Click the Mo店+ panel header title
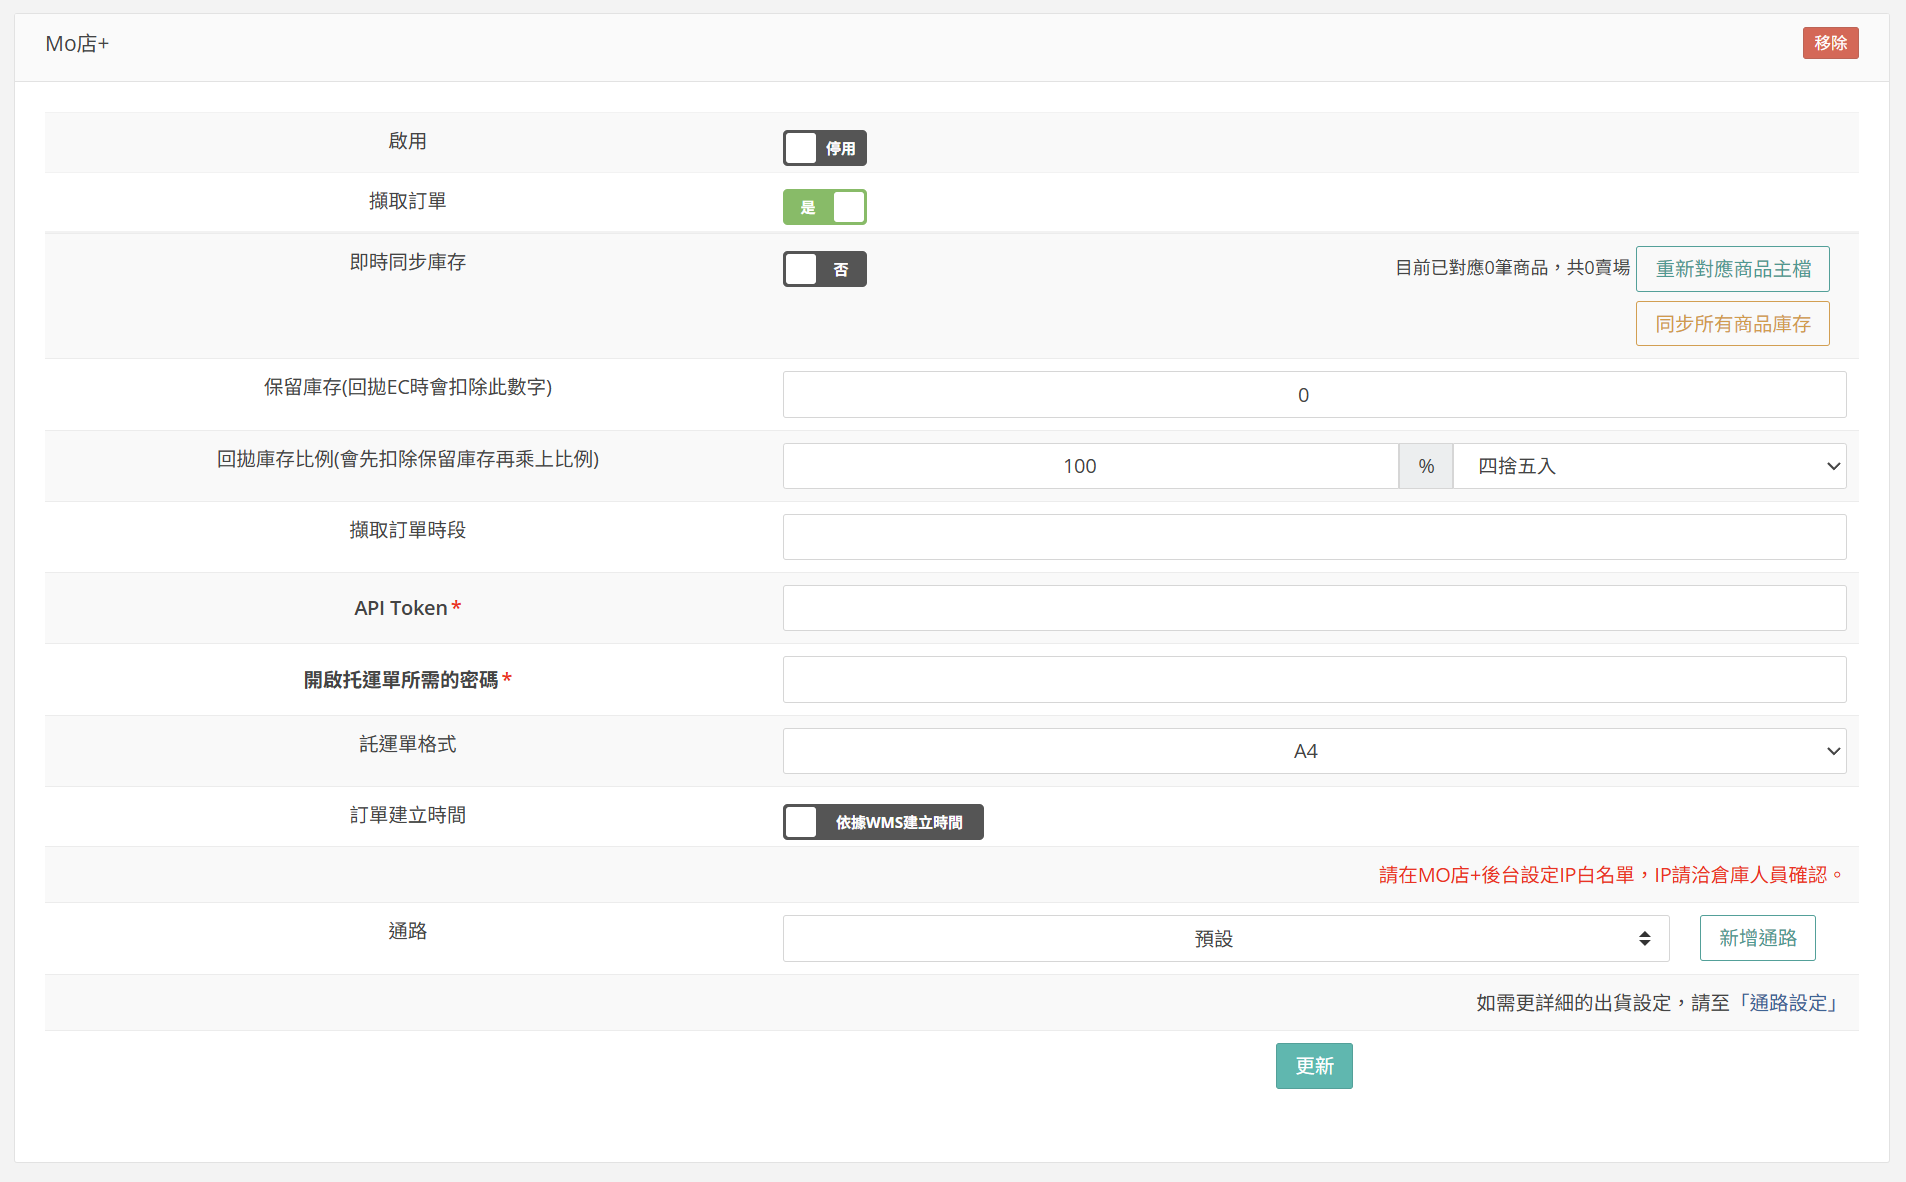1906x1182 pixels. (x=77, y=44)
